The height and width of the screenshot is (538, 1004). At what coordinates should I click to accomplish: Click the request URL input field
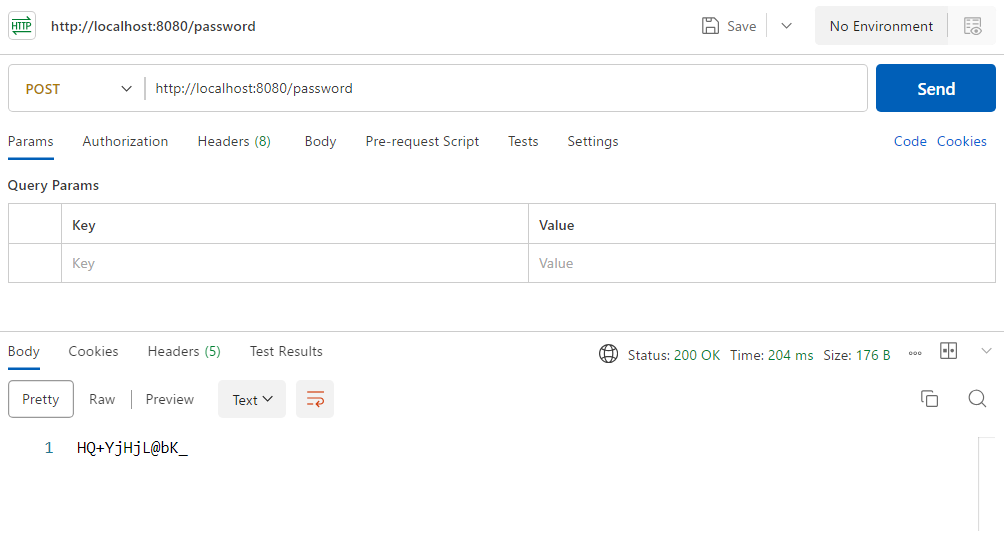tap(505, 89)
